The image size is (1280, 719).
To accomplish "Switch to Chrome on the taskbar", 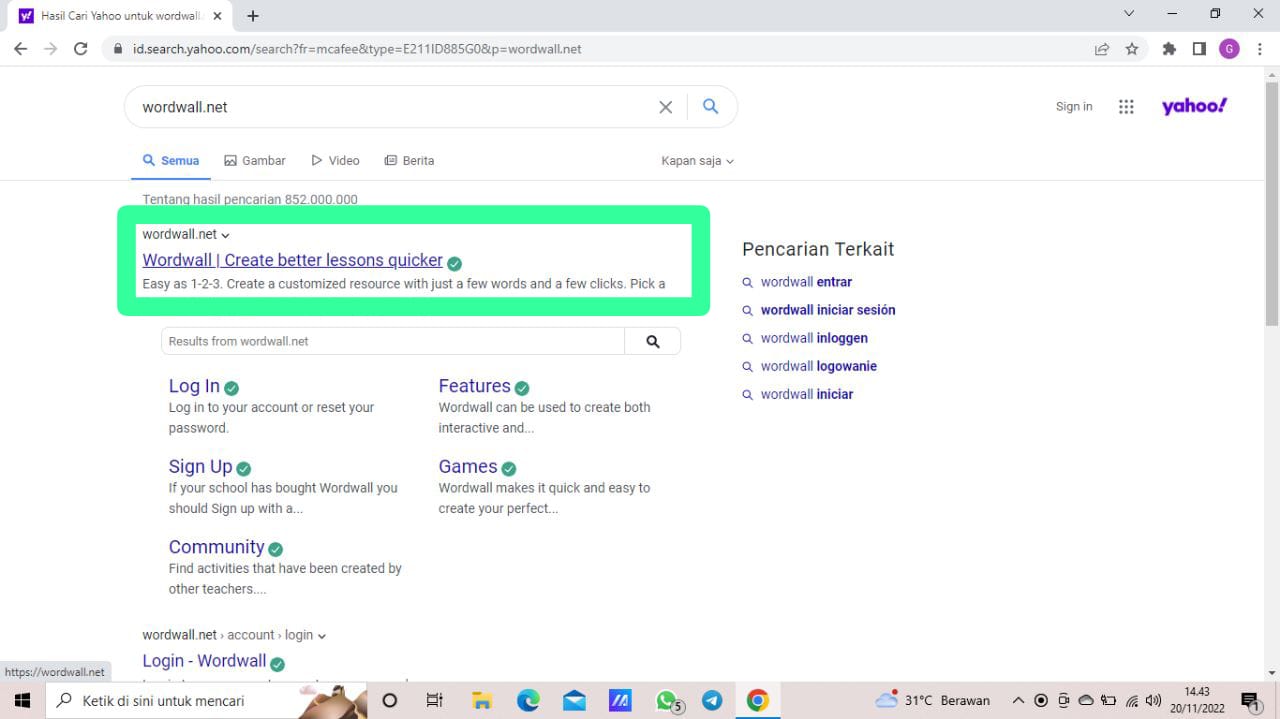I will 758,700.
